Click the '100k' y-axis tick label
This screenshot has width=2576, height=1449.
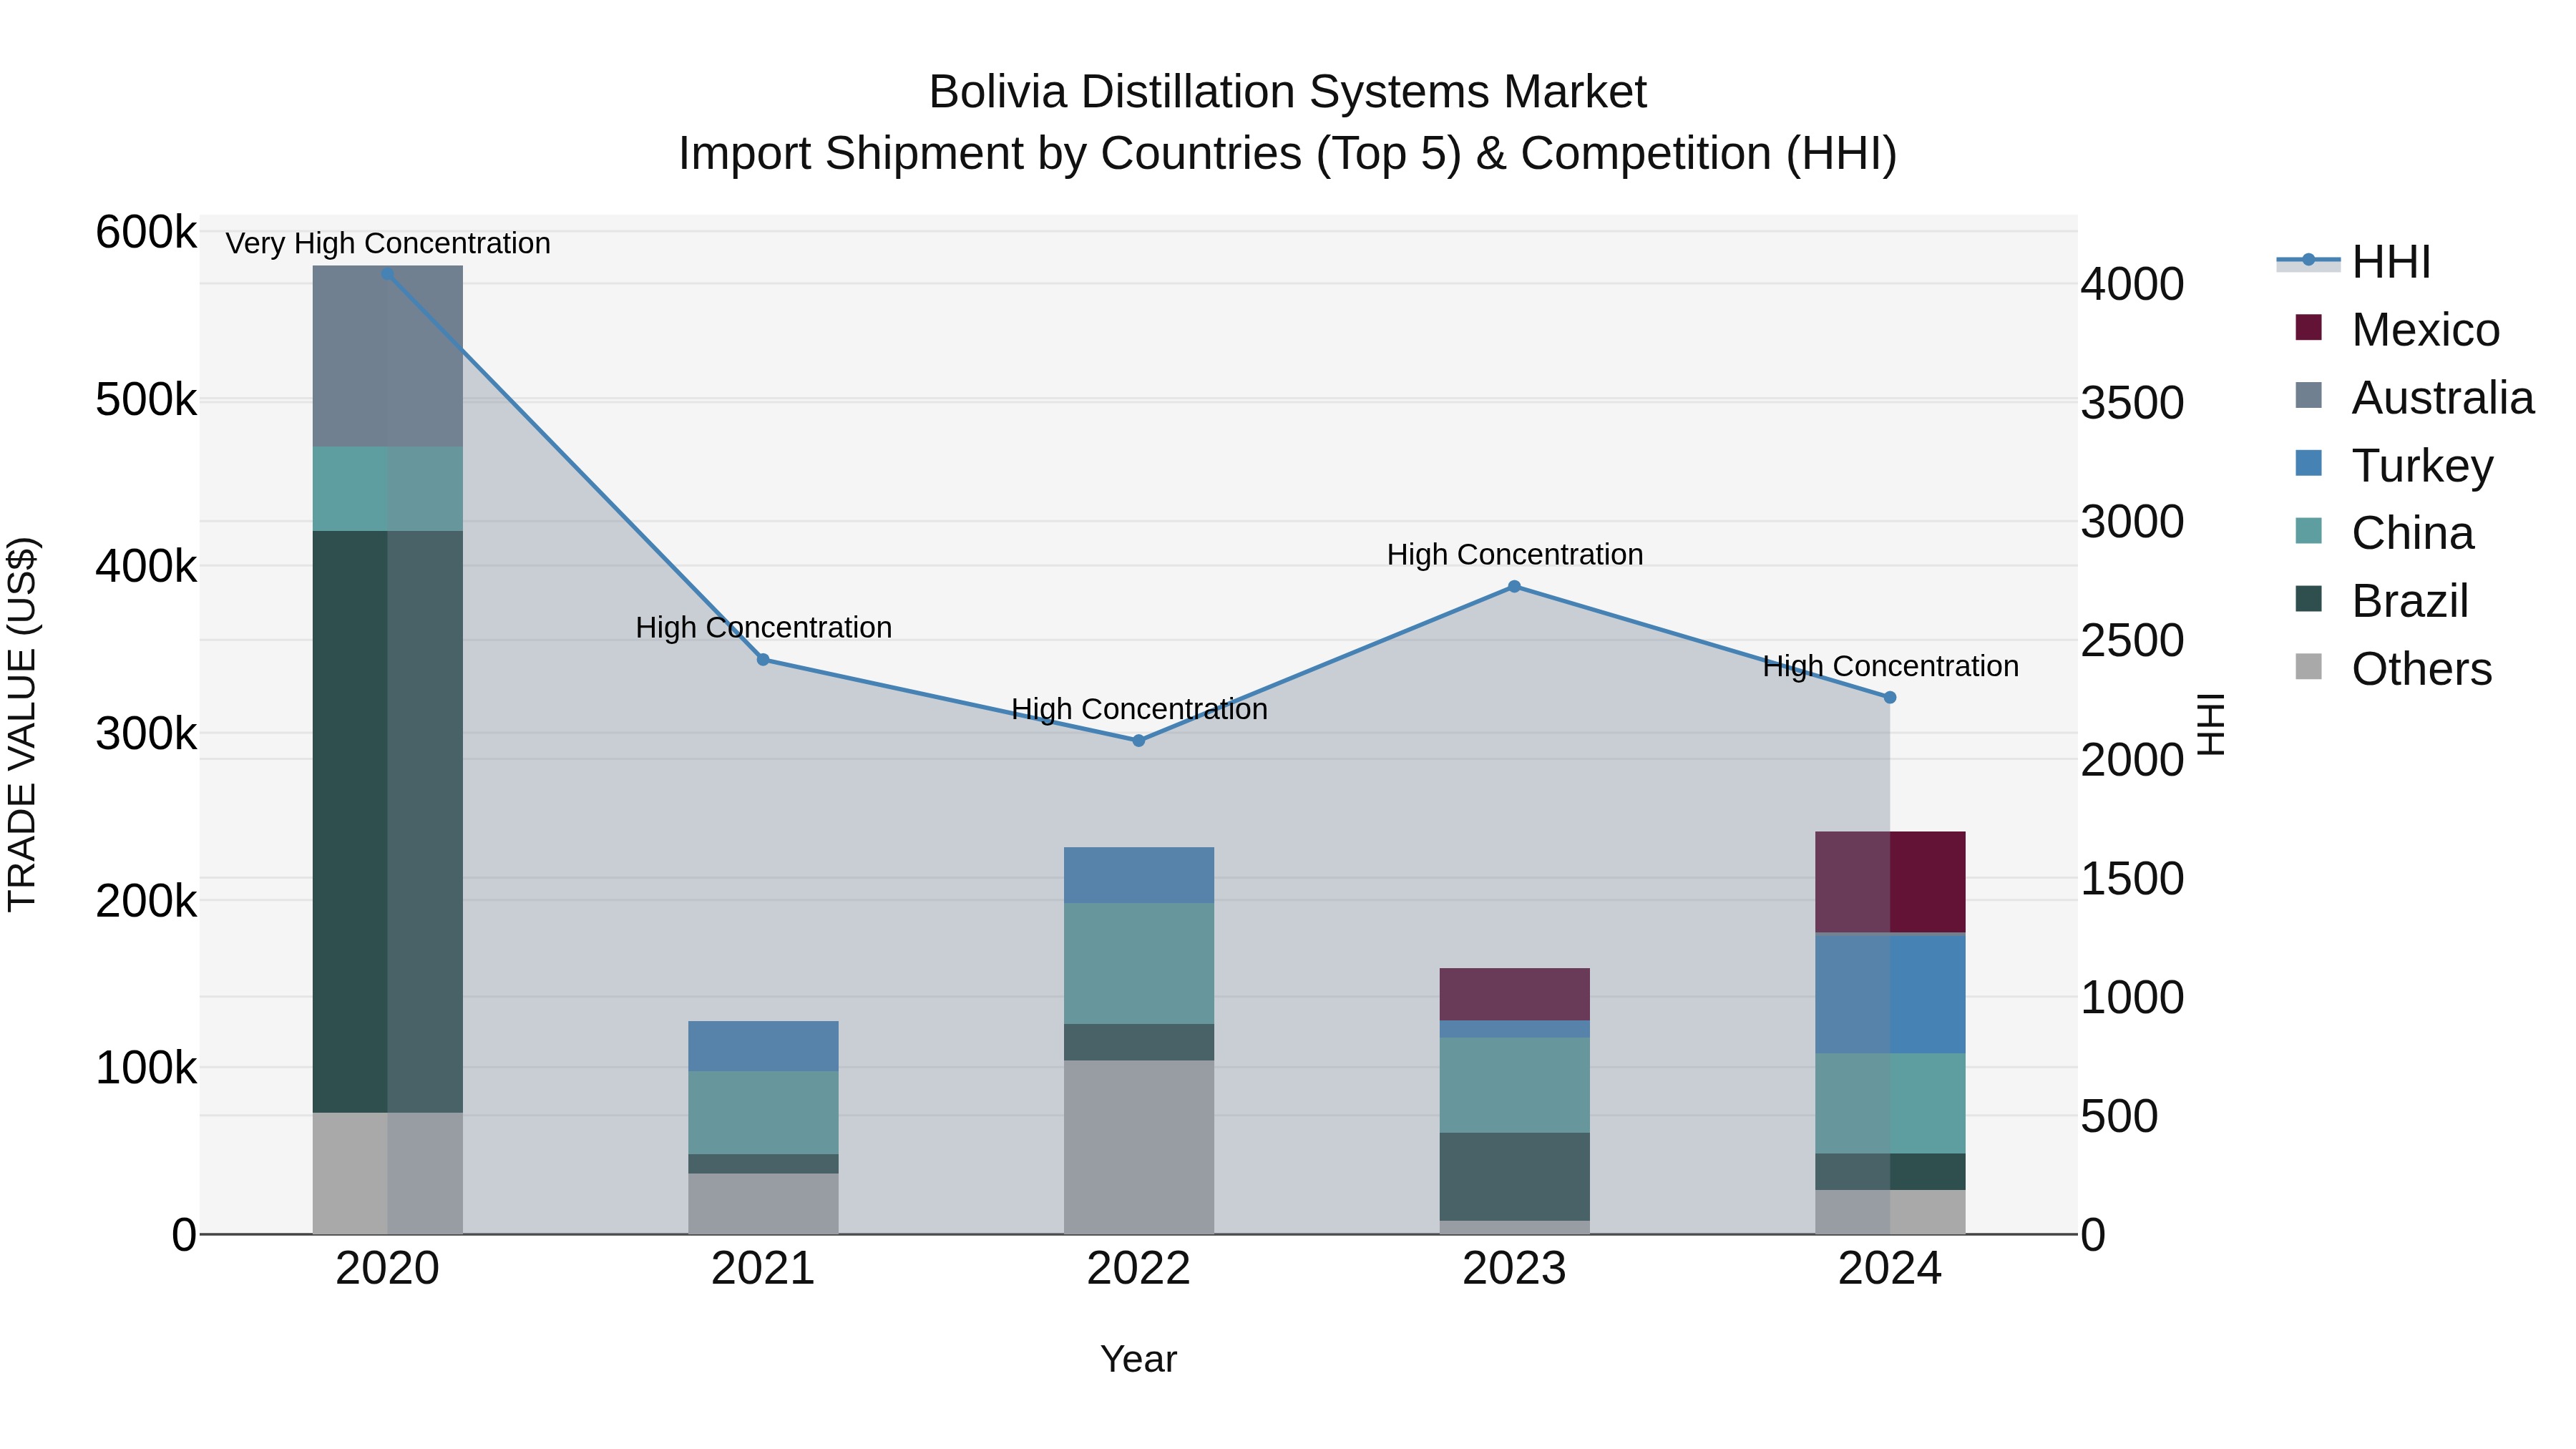(x=147, y=1068)
